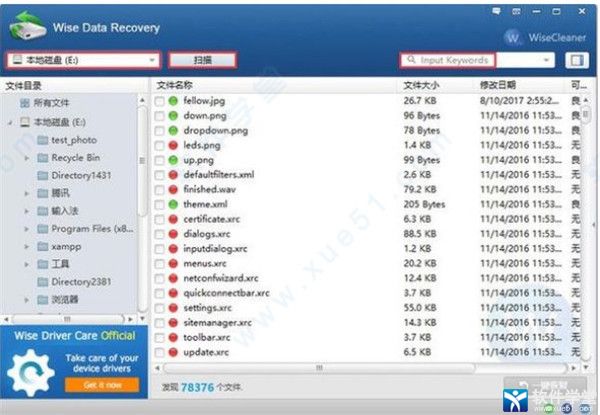Image resolution: width=600 pixels, height=415 pixels.
Task: Click the 扫描 scan button
Action: (x=202, y=60)
